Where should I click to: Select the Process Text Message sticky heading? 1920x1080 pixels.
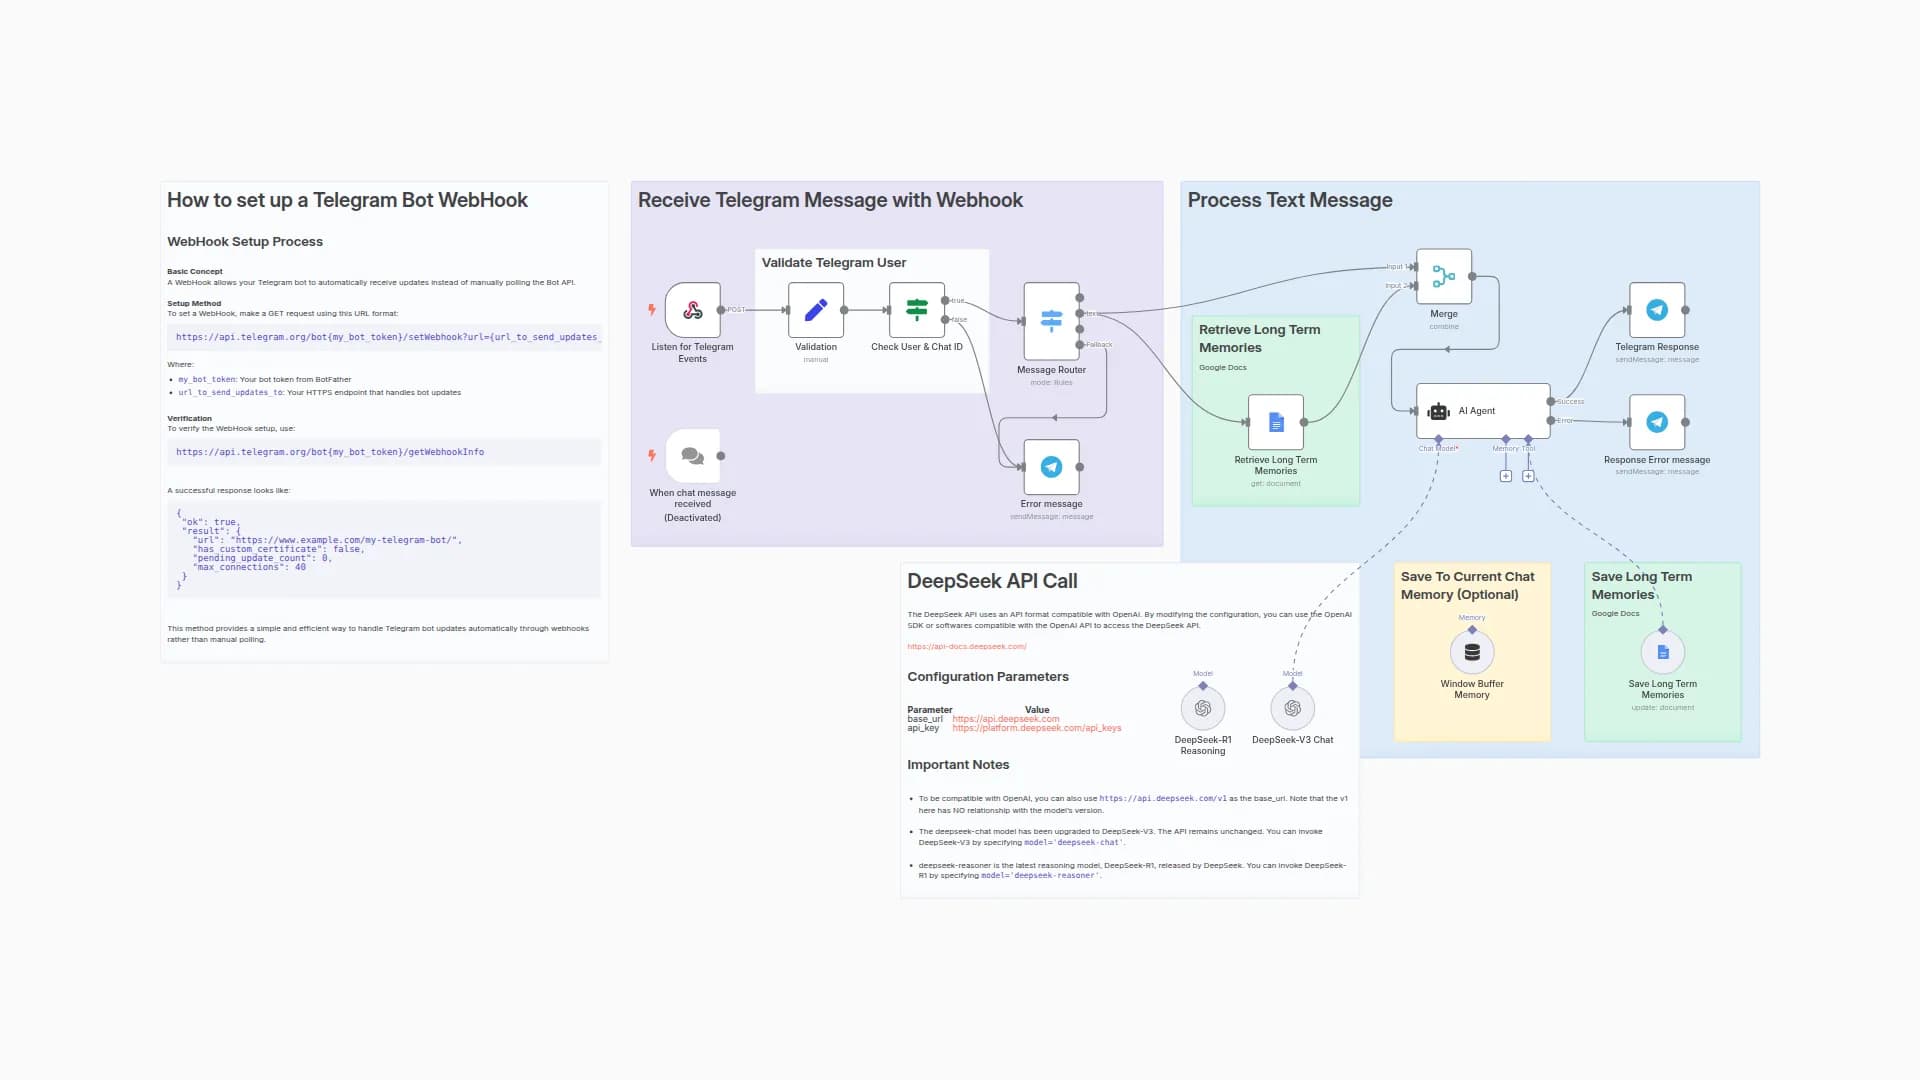point(1290,200)
